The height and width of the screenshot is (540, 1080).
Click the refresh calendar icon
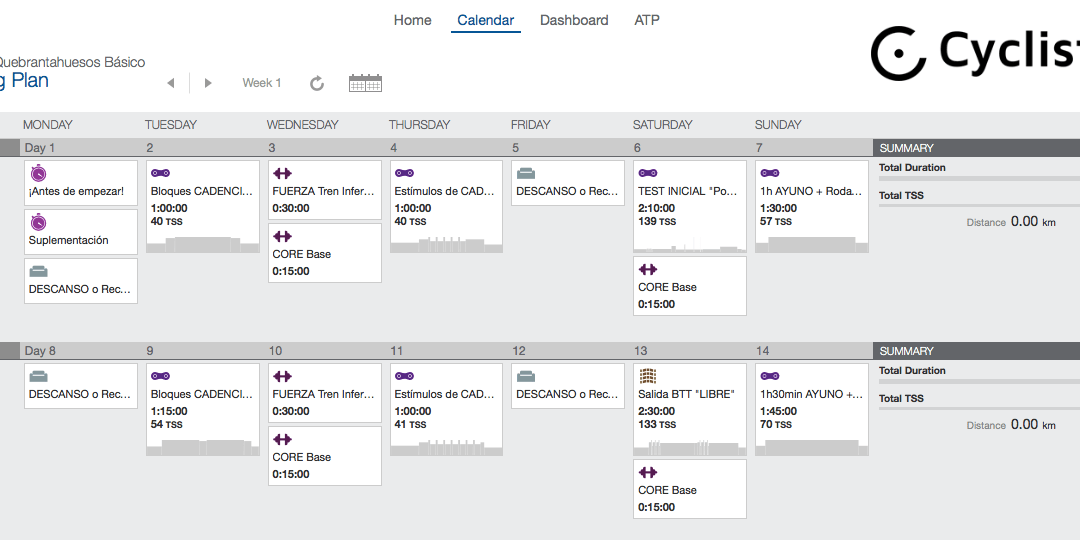pyautogui.click(x=317, y=83)
